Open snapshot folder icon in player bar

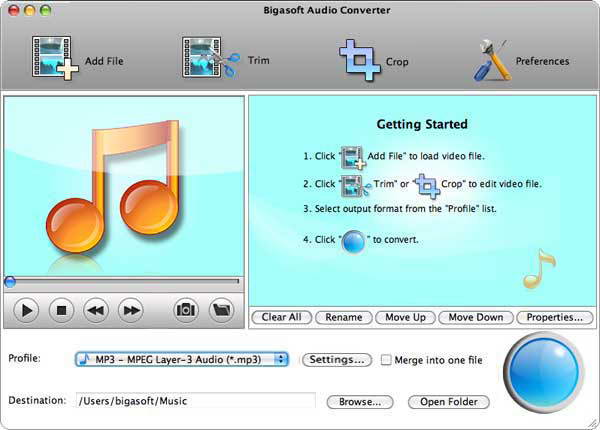pyautogui.click(x=222, y=309)
